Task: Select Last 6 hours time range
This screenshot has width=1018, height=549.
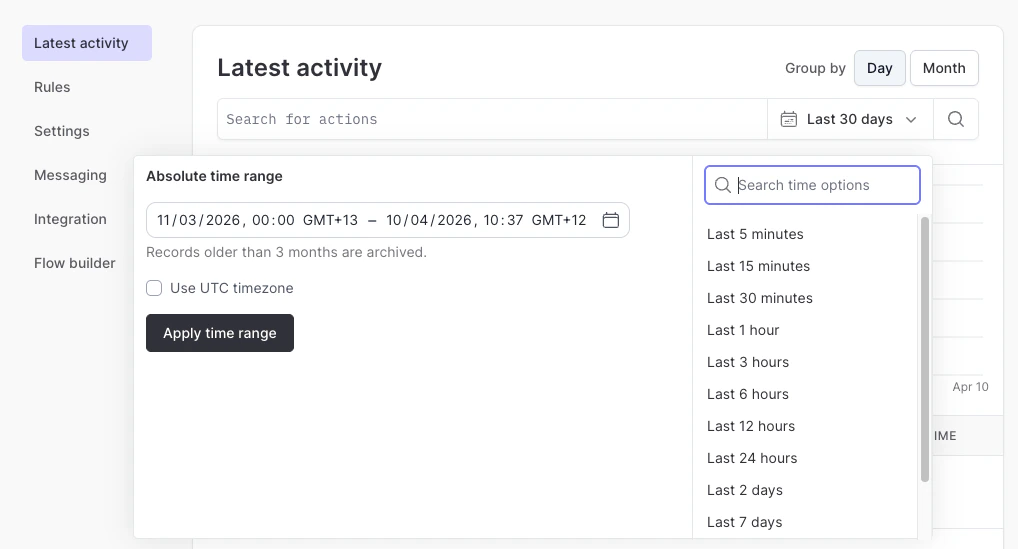Action: tap(748, 394)
